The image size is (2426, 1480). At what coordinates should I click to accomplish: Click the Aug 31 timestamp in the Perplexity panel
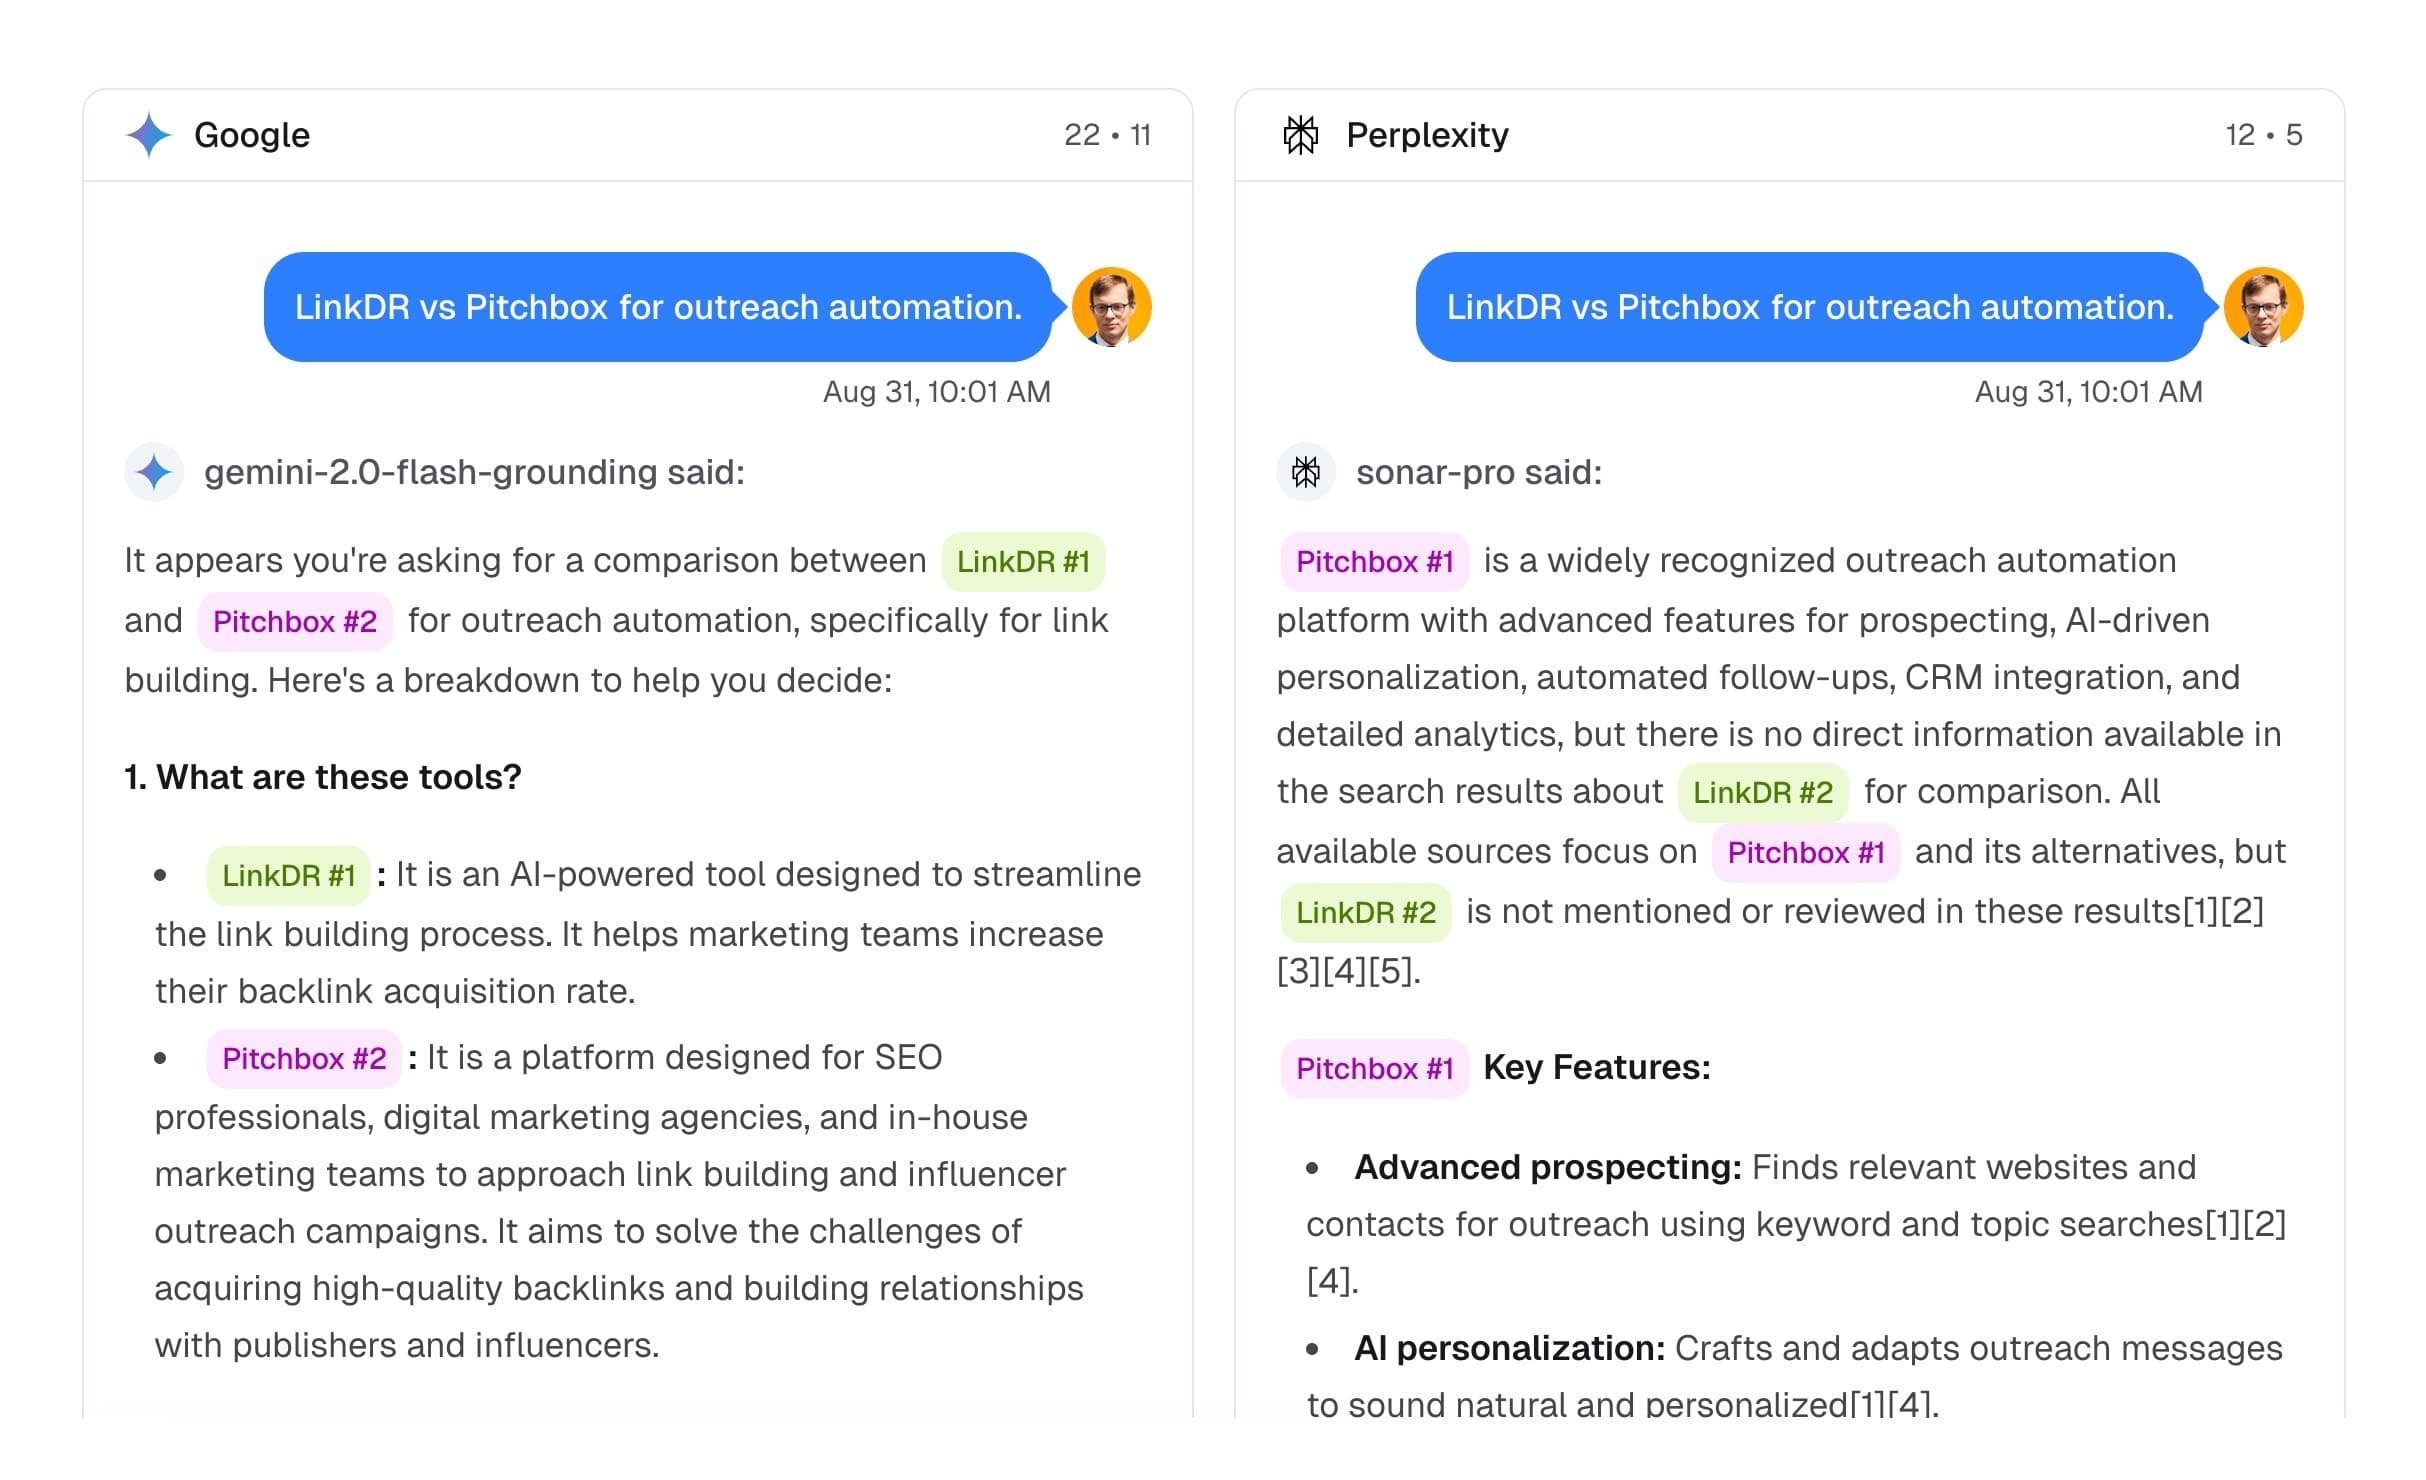[2088, 391]
